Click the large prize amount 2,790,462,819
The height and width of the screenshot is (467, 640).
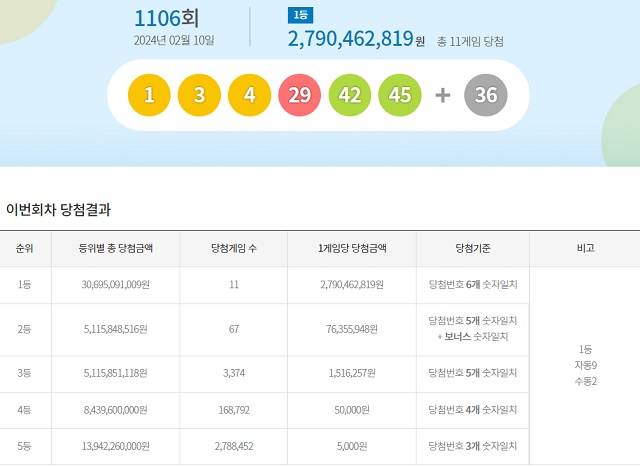pyautogui.click(x=351, y=39)
